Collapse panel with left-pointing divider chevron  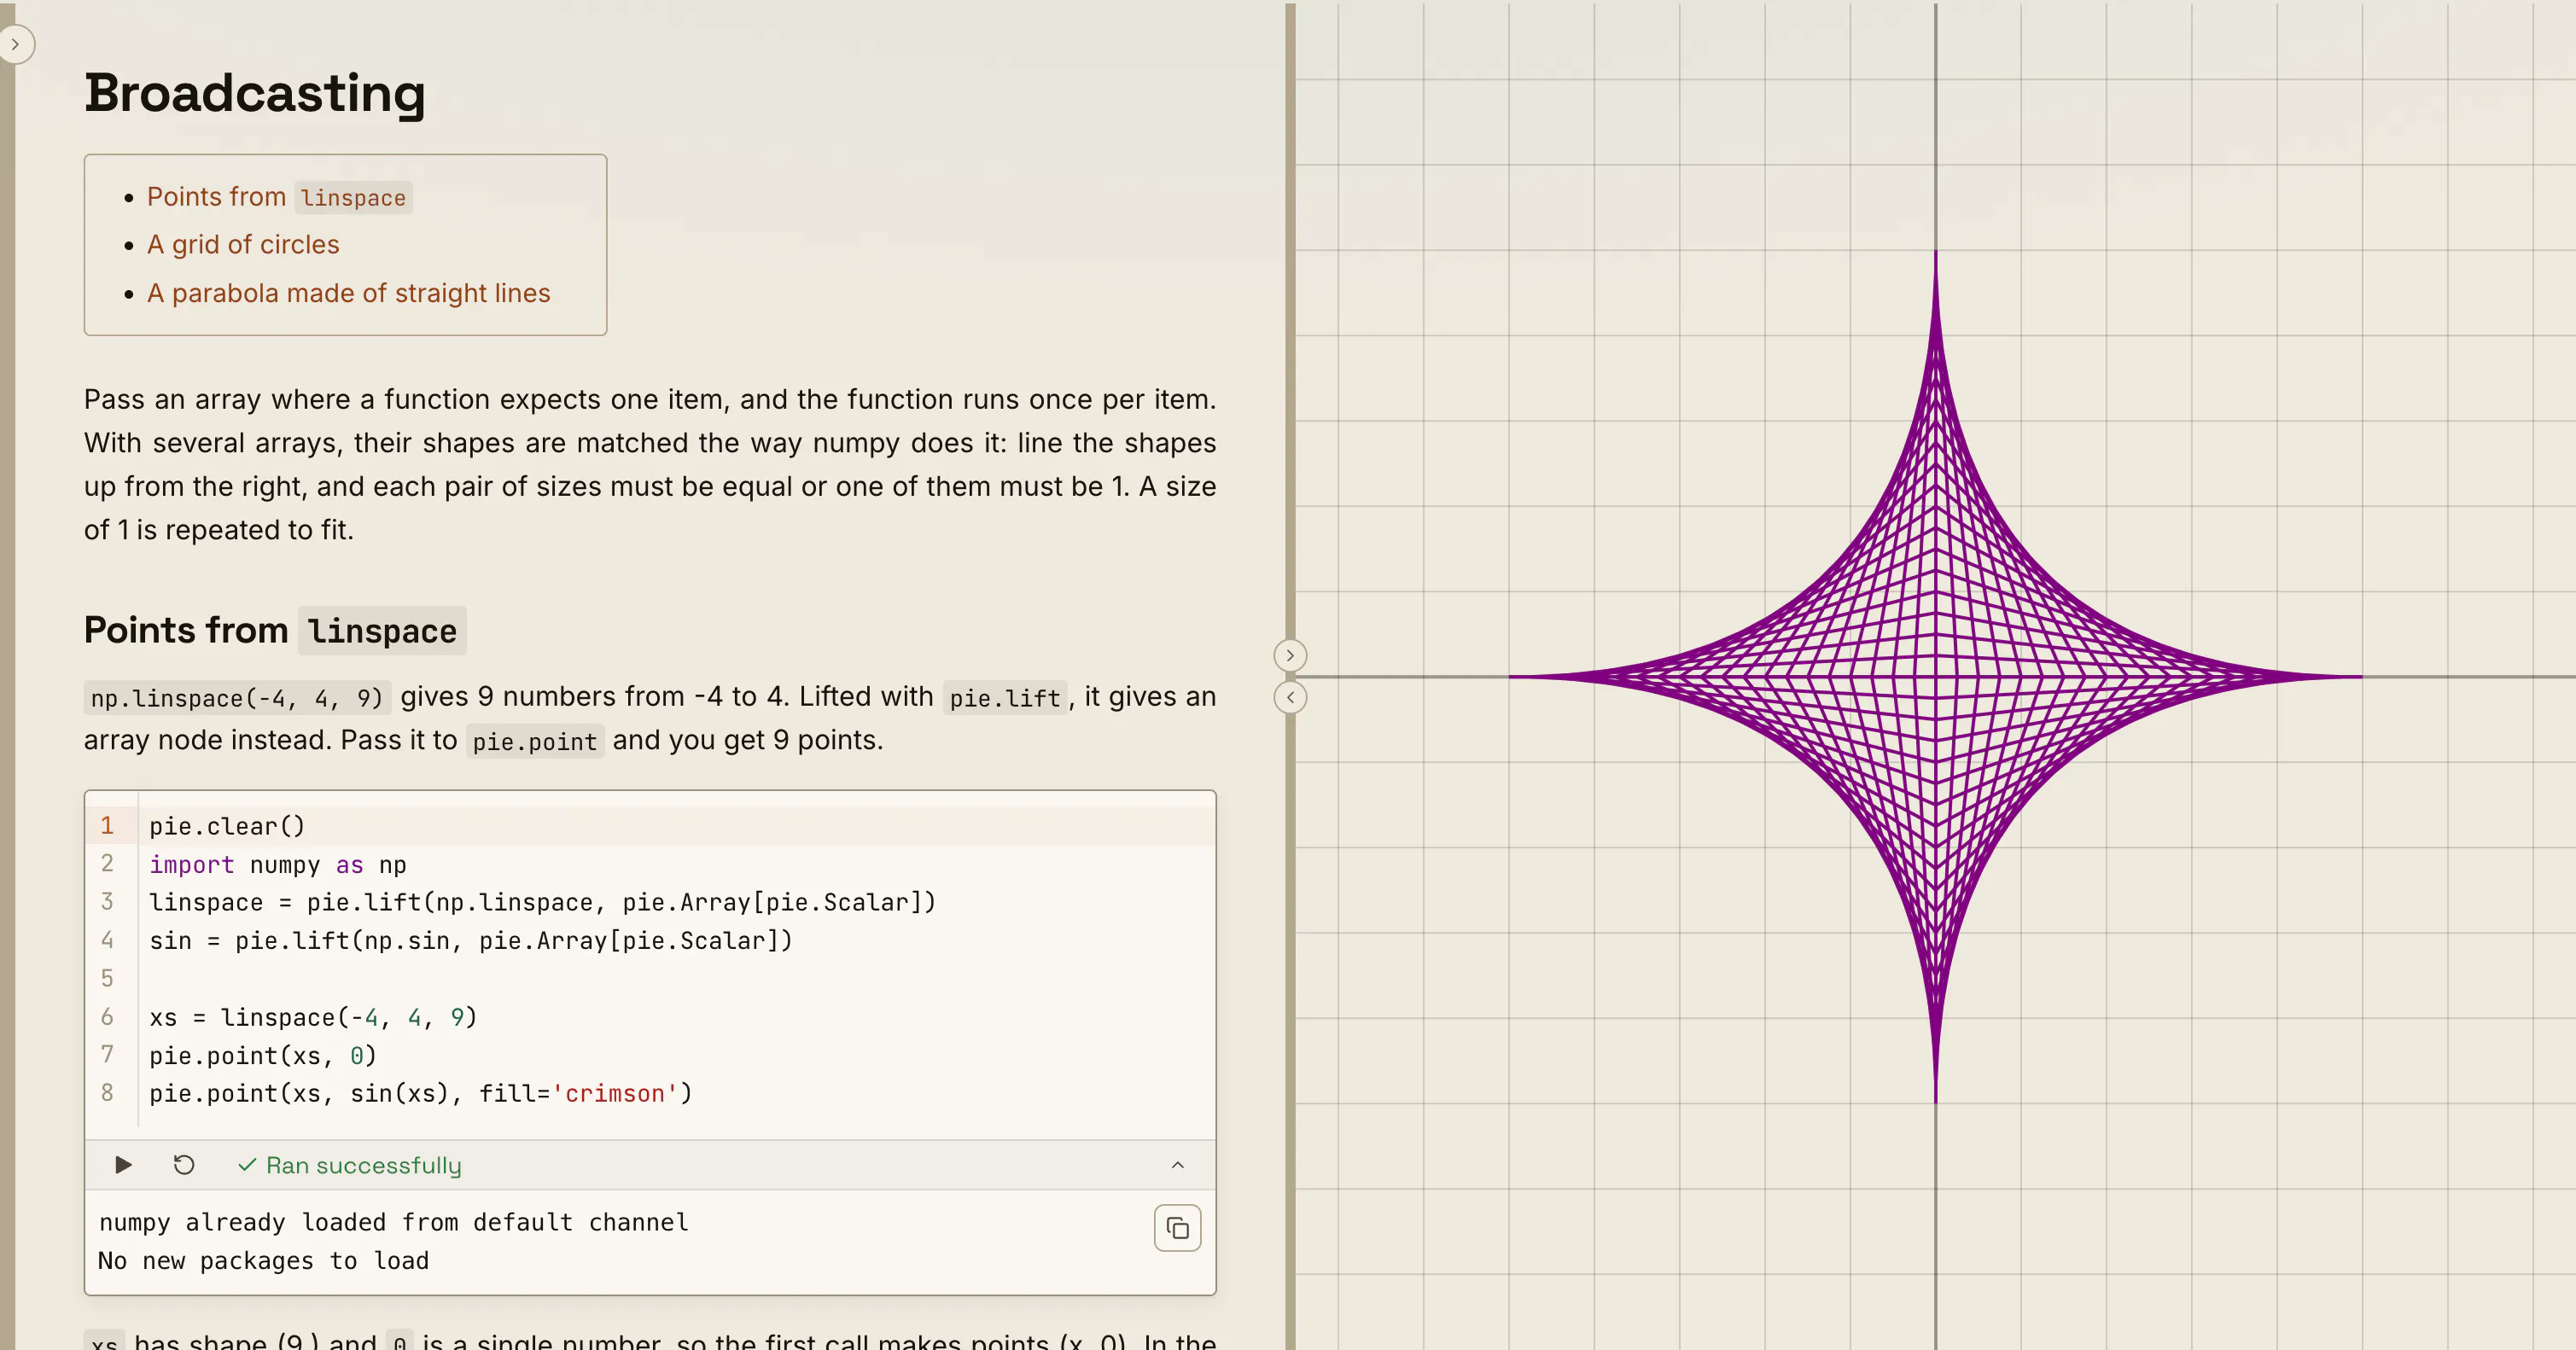point(1290,697)
